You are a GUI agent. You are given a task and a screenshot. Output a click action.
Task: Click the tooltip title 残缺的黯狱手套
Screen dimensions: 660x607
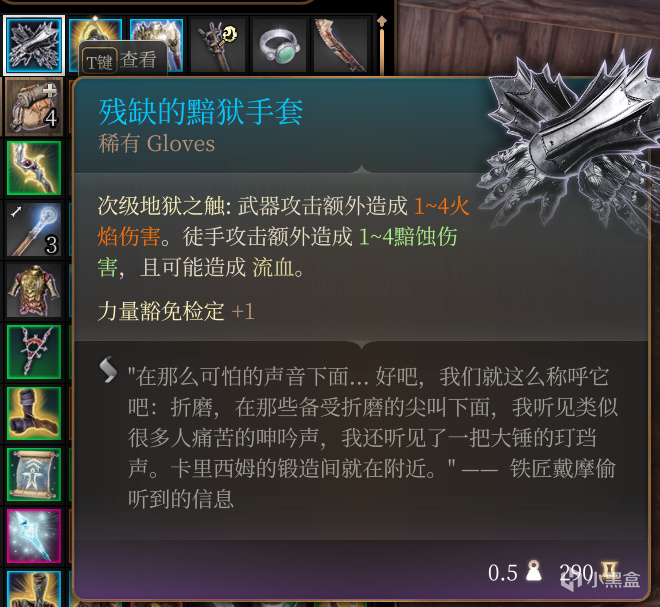coord(201,112)
